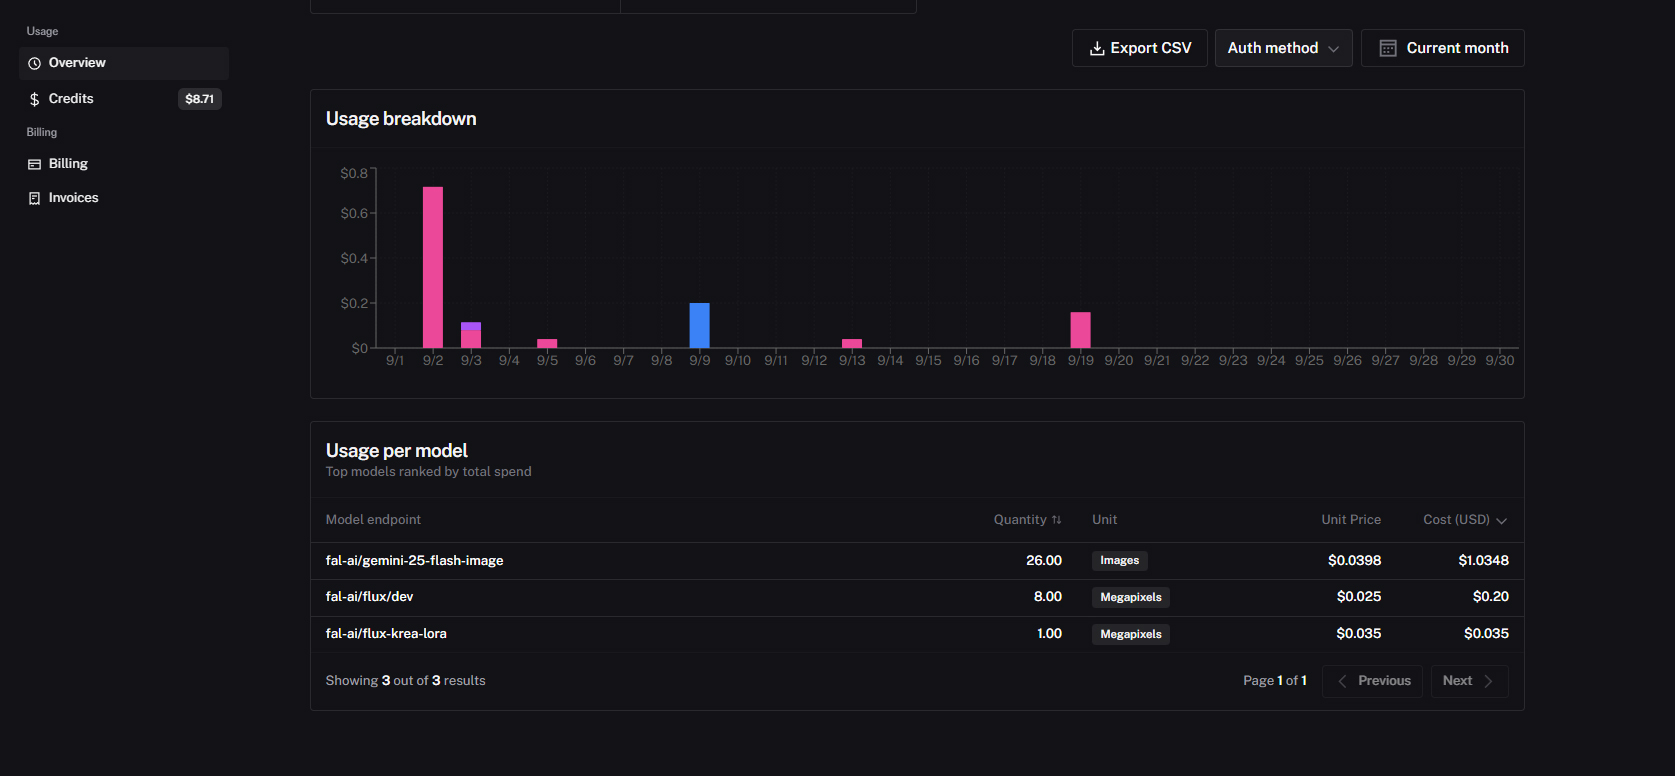The height and width of the screenshot is (776, 1675).
Task: Open the Current month date range picker
Action: pos(1442,48)
